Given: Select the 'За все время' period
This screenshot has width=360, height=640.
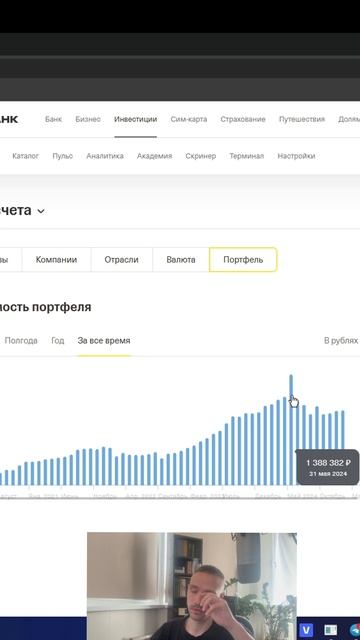Looking at the screenshot, I should pyautogui.click(x=104, y=340).
